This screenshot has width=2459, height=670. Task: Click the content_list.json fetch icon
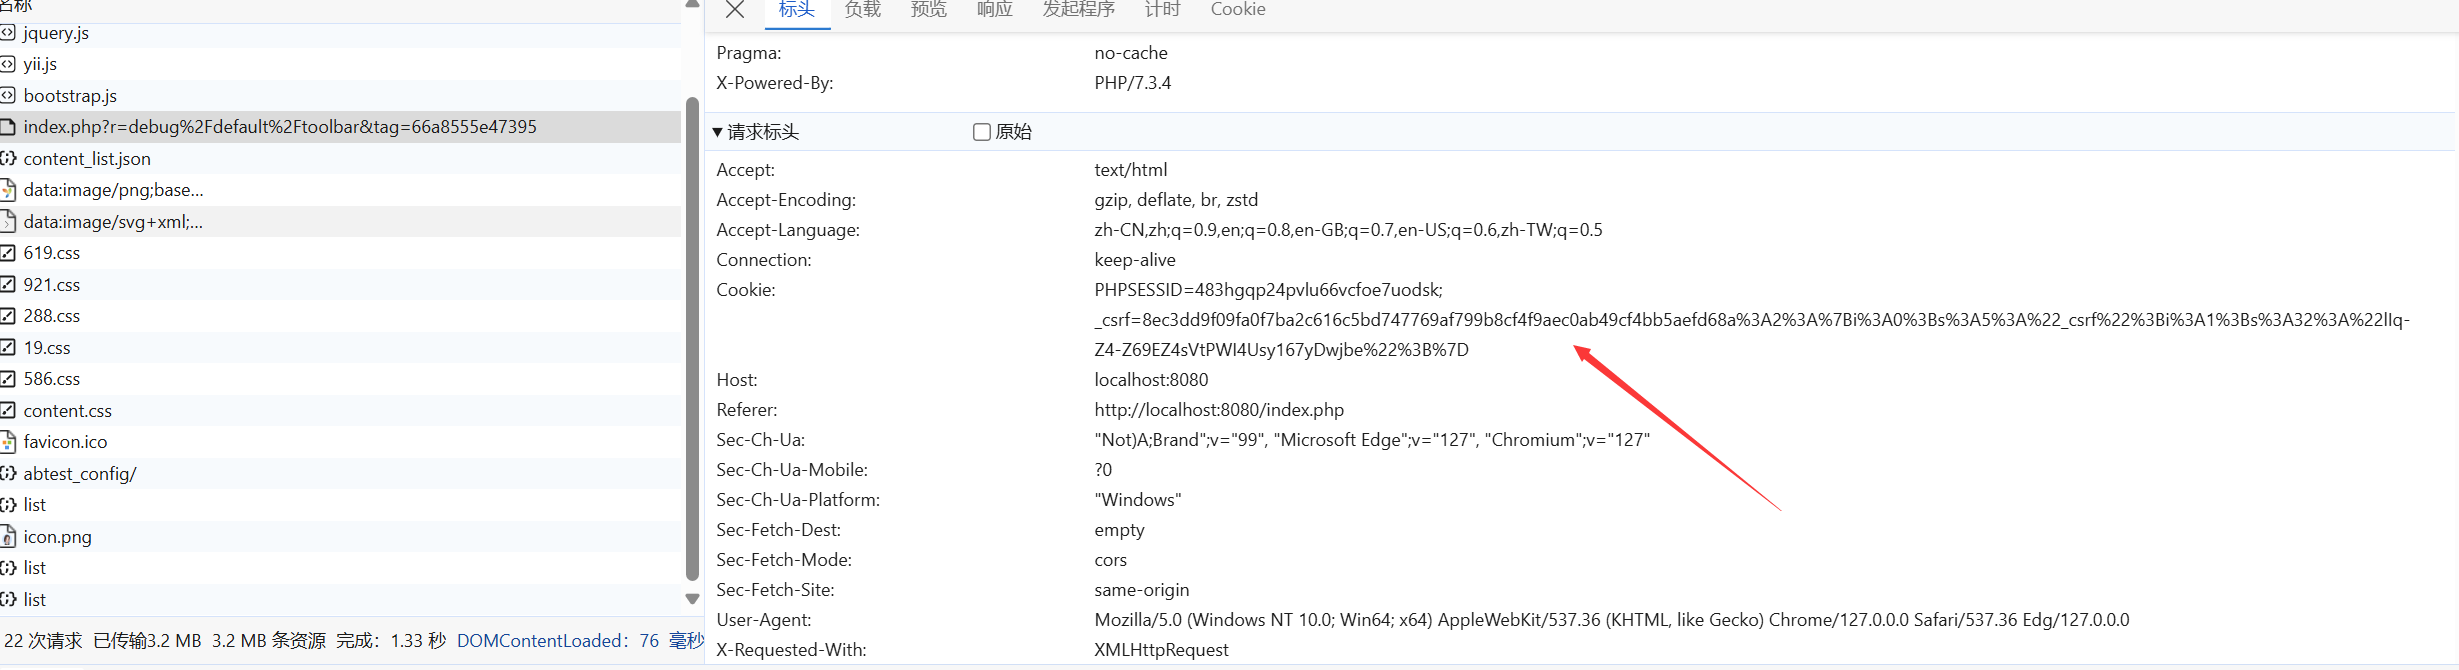(x=8, y=159)
